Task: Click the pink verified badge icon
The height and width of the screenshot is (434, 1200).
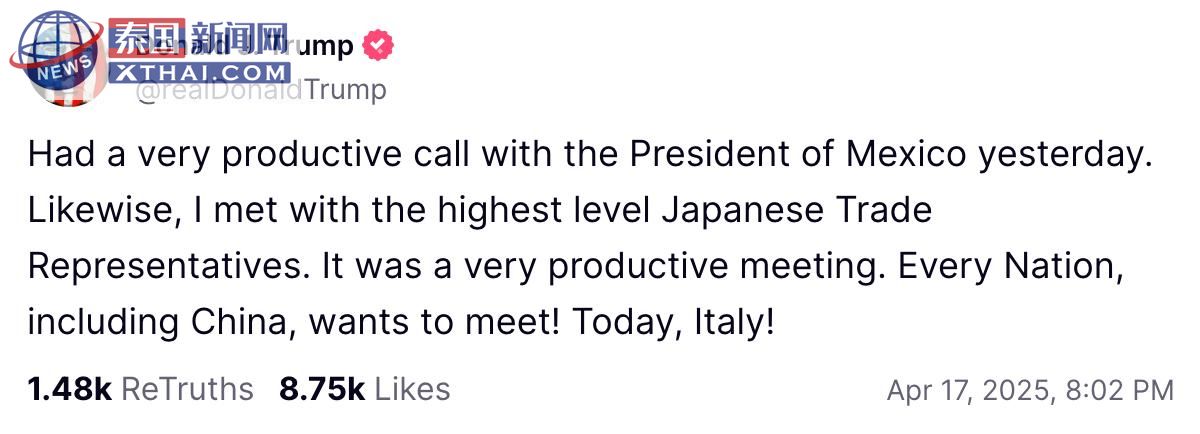Action: (x=379, y=46)
